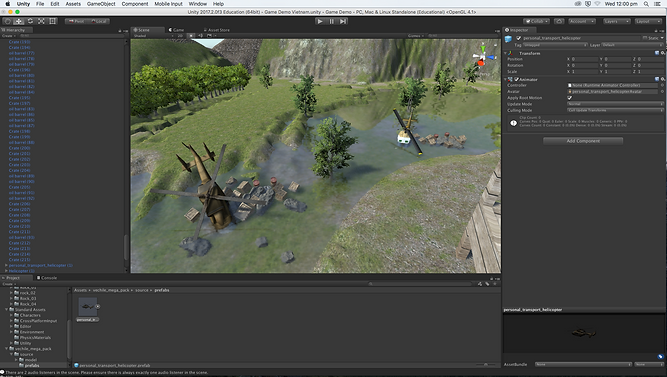Expand the Characters folder
The height and width of the screenshot is (377, 667).
point(11,315)
